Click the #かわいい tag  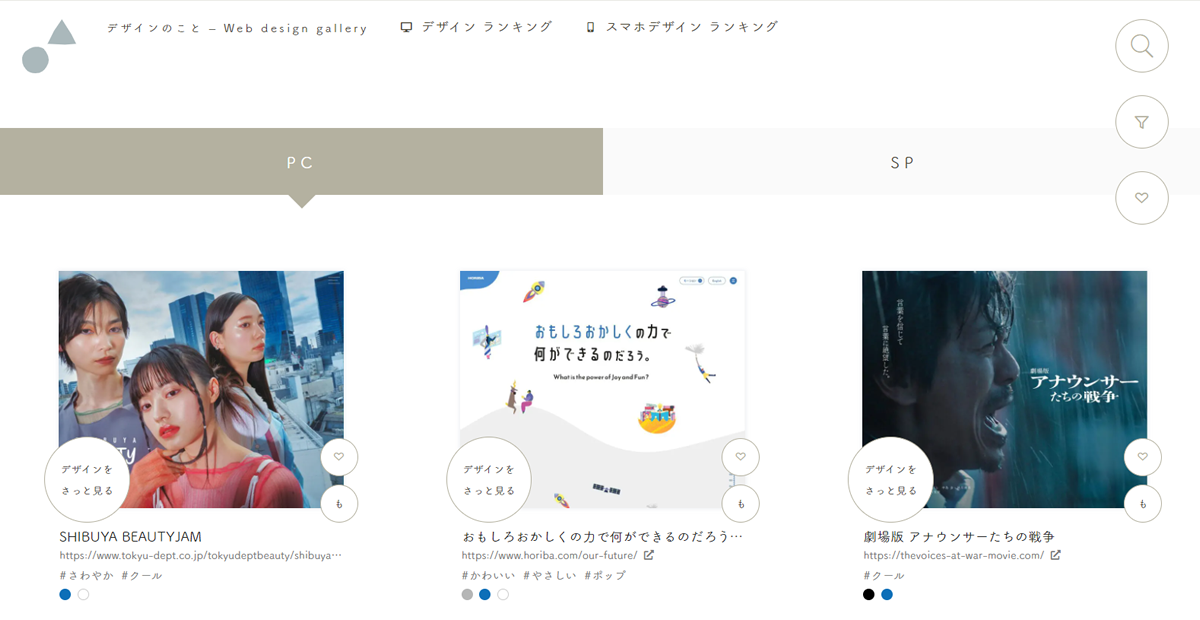click(488, 576)
